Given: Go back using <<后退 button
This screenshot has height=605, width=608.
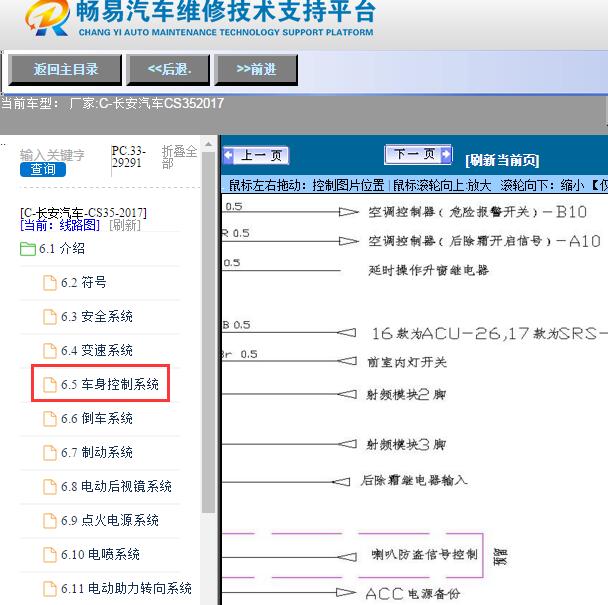Looking at the screenshot, I should point(168,70).
